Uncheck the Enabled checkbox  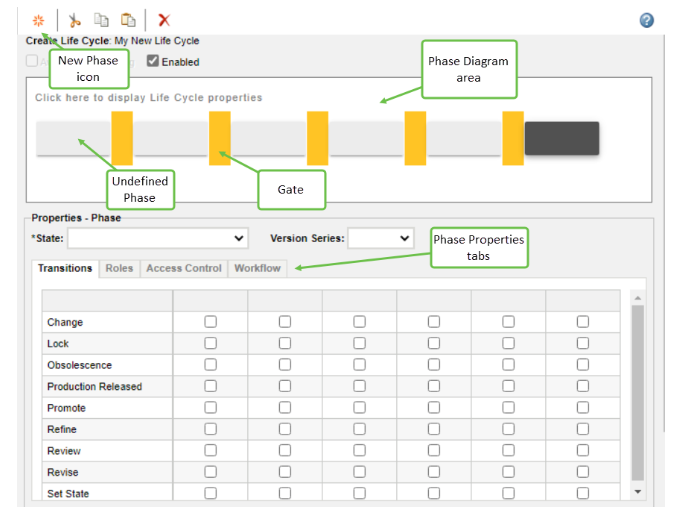click(x=153, y=61)
